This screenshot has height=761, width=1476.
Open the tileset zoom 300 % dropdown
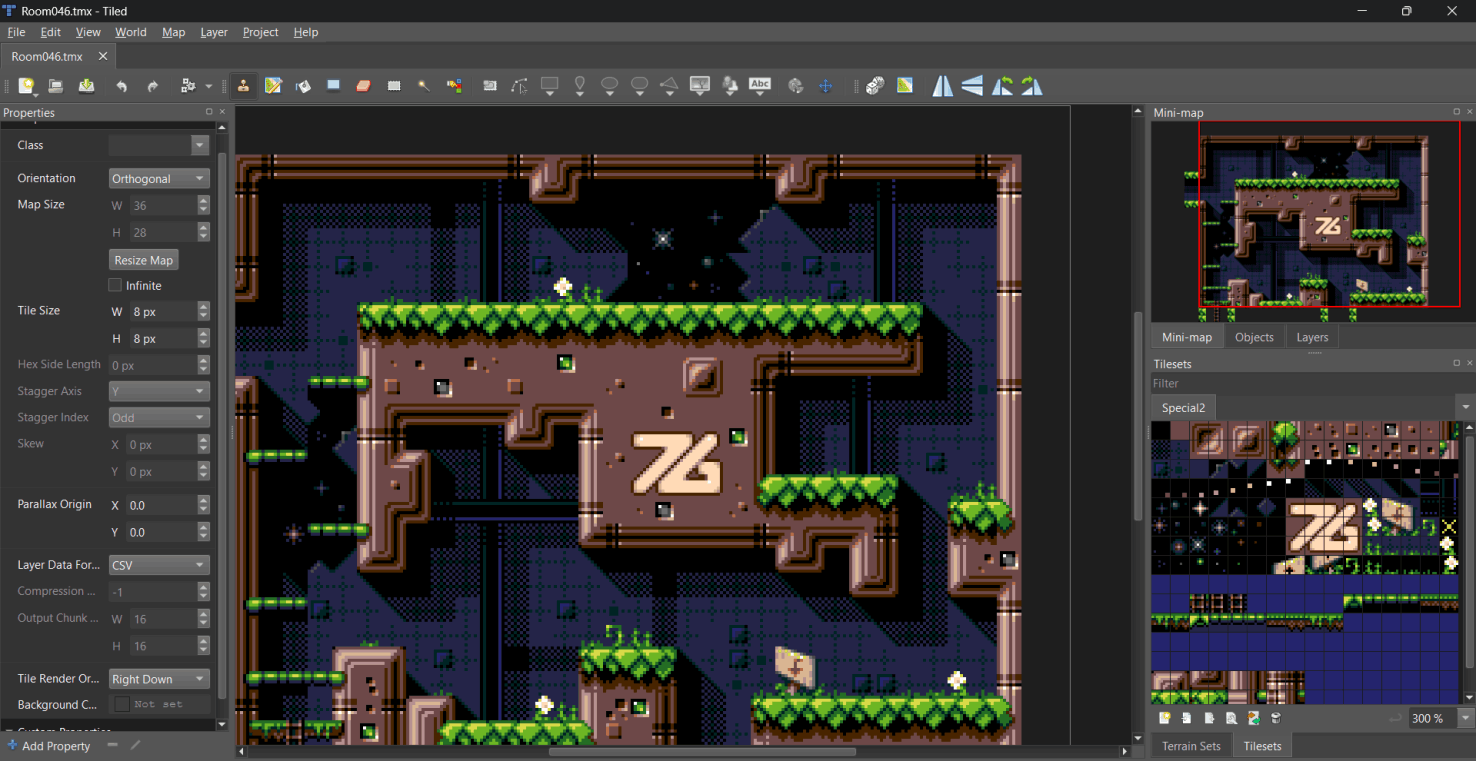[1466, 718]
